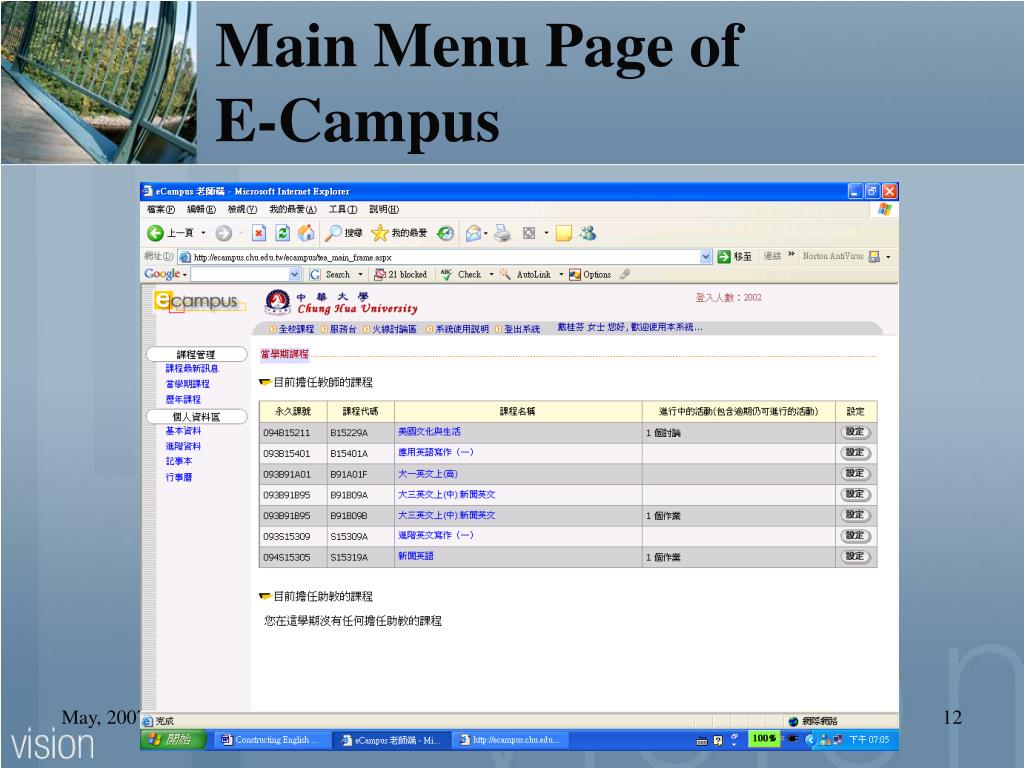The image size is (1024, 768).
Task: Open the Messenger people icon
Action: tap(588, 233)
